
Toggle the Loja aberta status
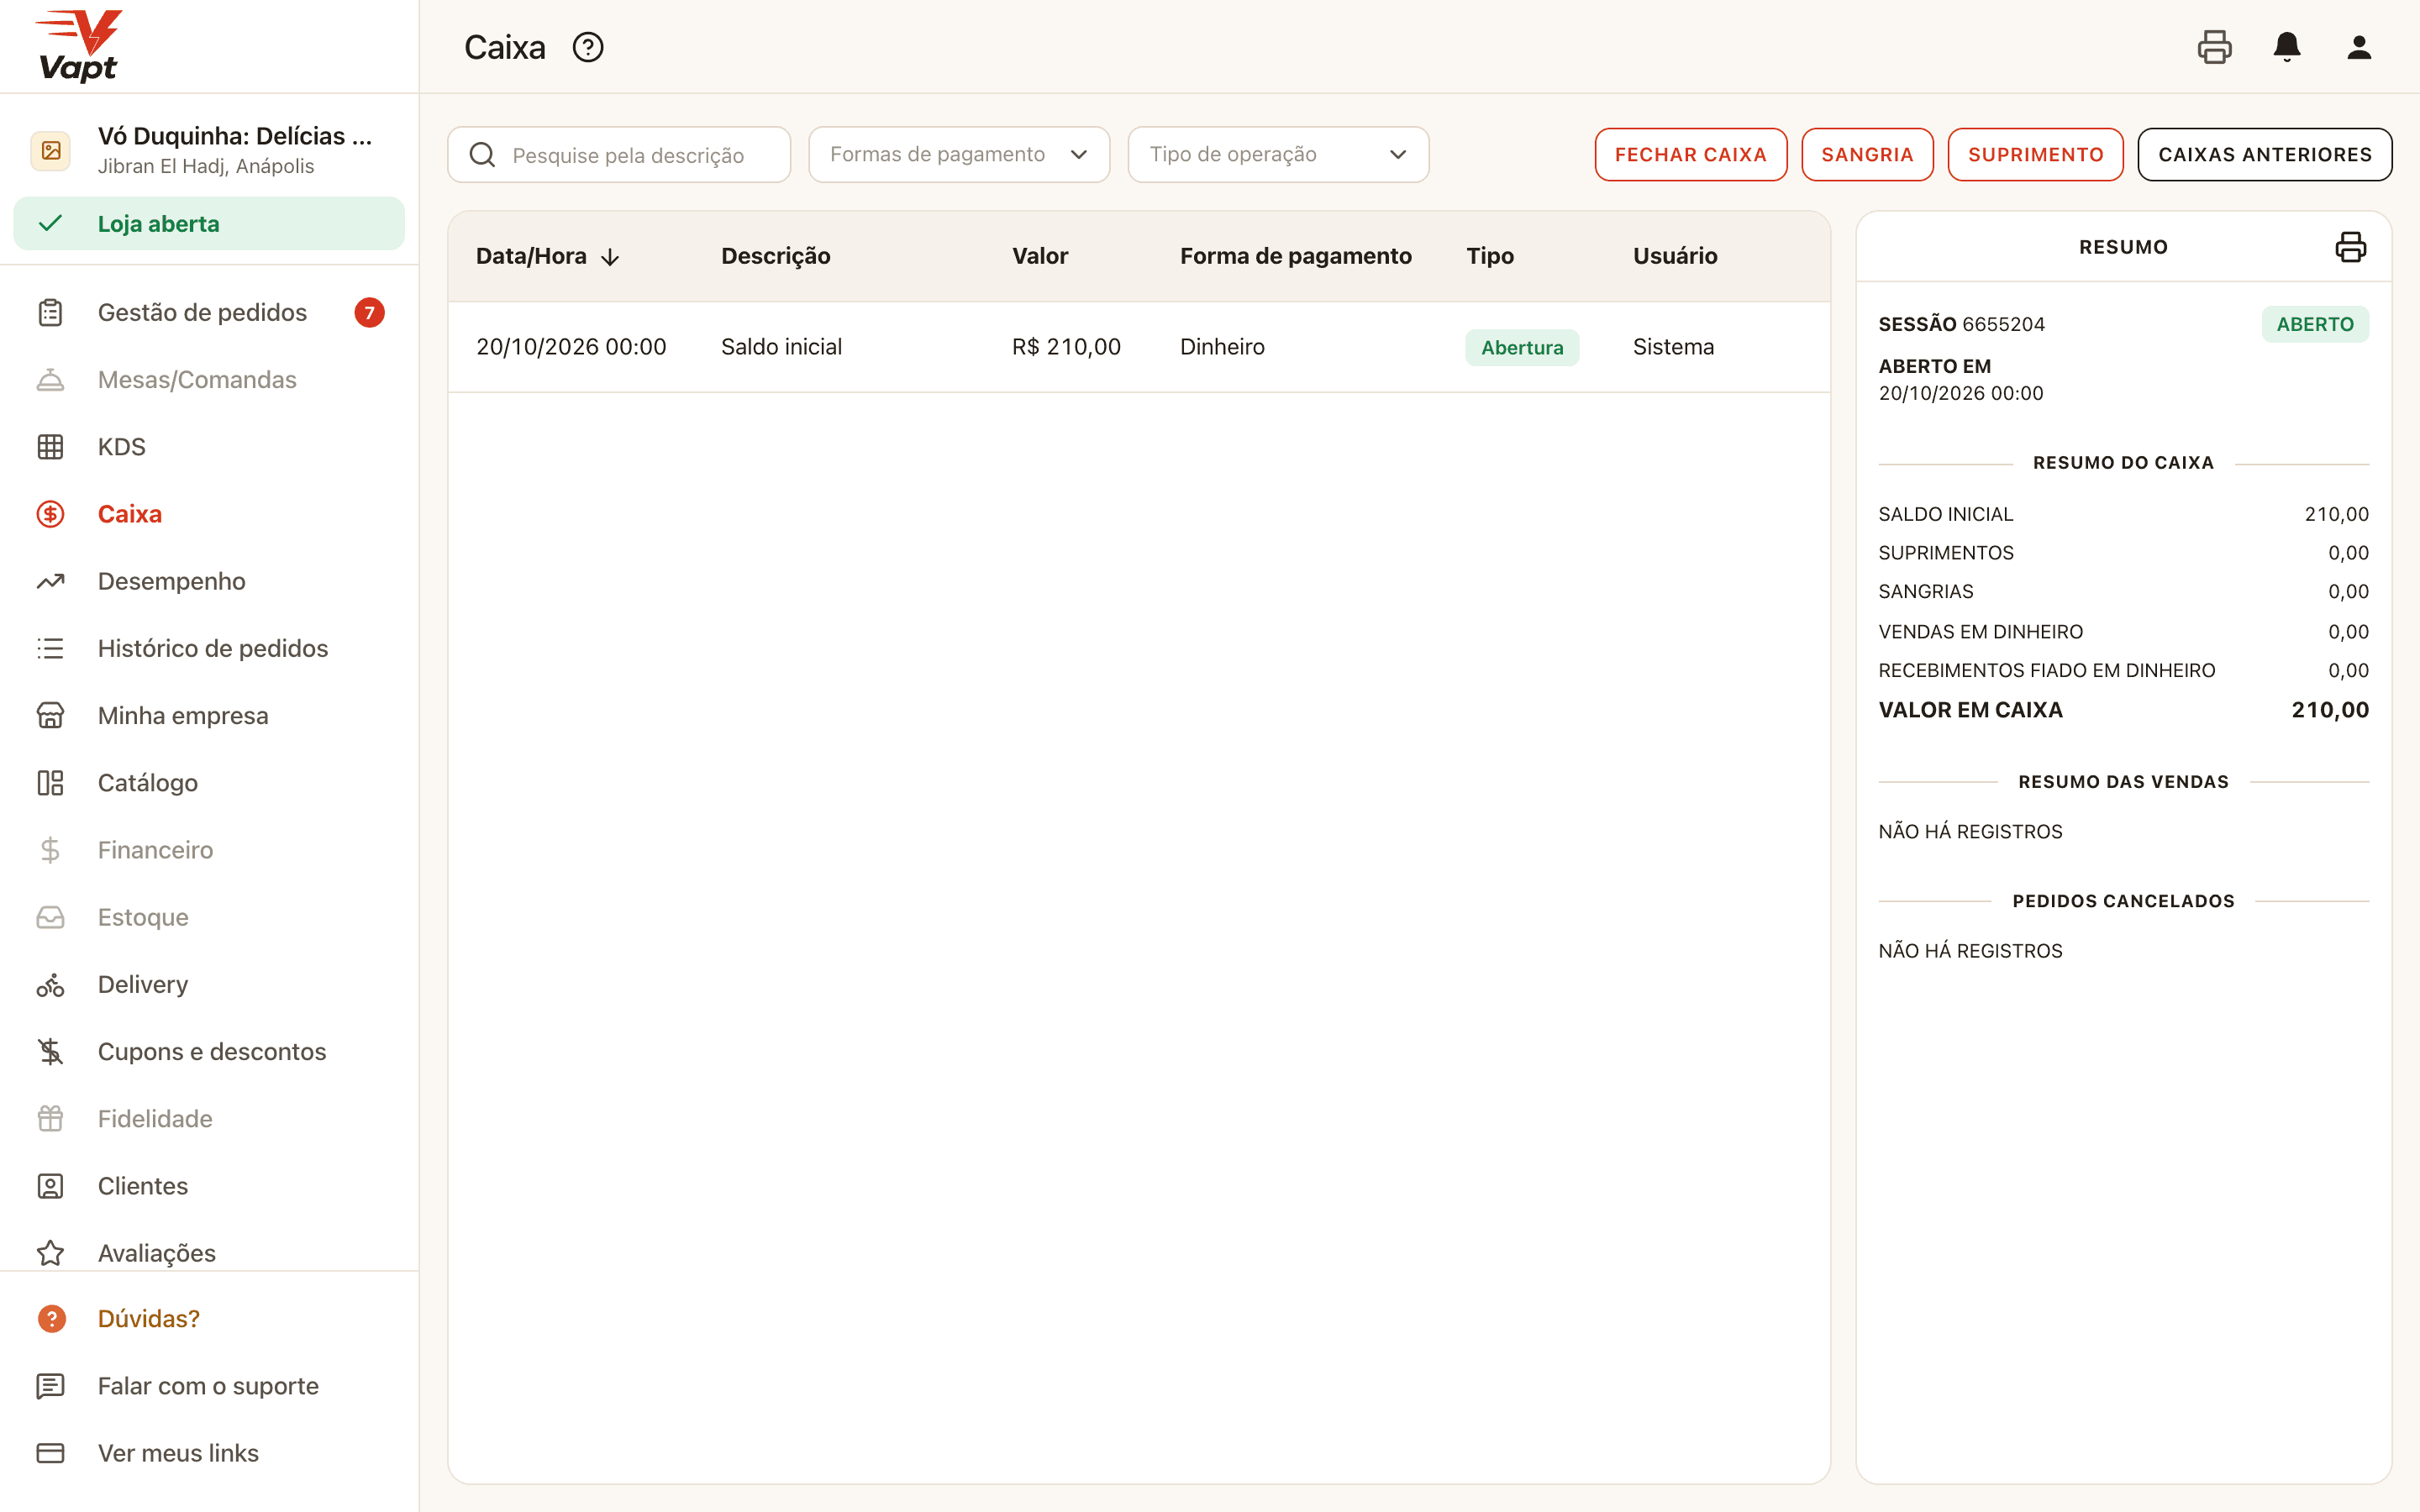[x=209, y=223]
